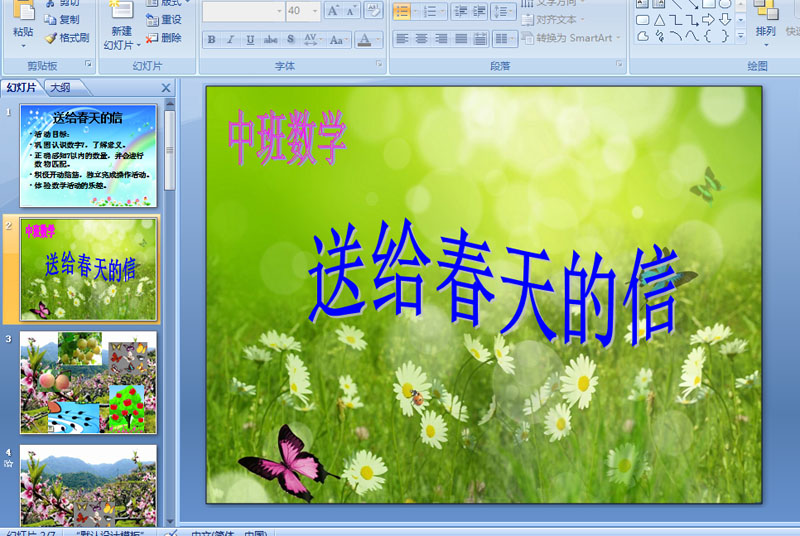Screen dimensions: 800x536
Task: Click the slide panel vertical scrollbar
Action: 170,313
